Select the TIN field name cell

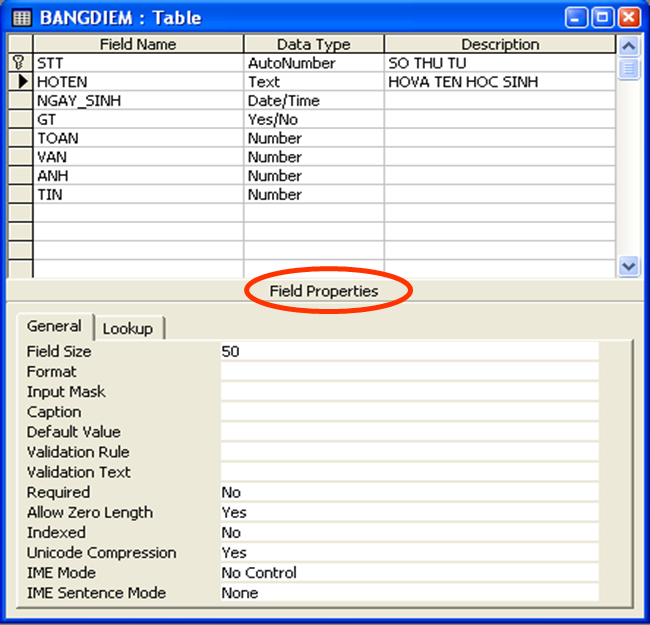point(138,194)
